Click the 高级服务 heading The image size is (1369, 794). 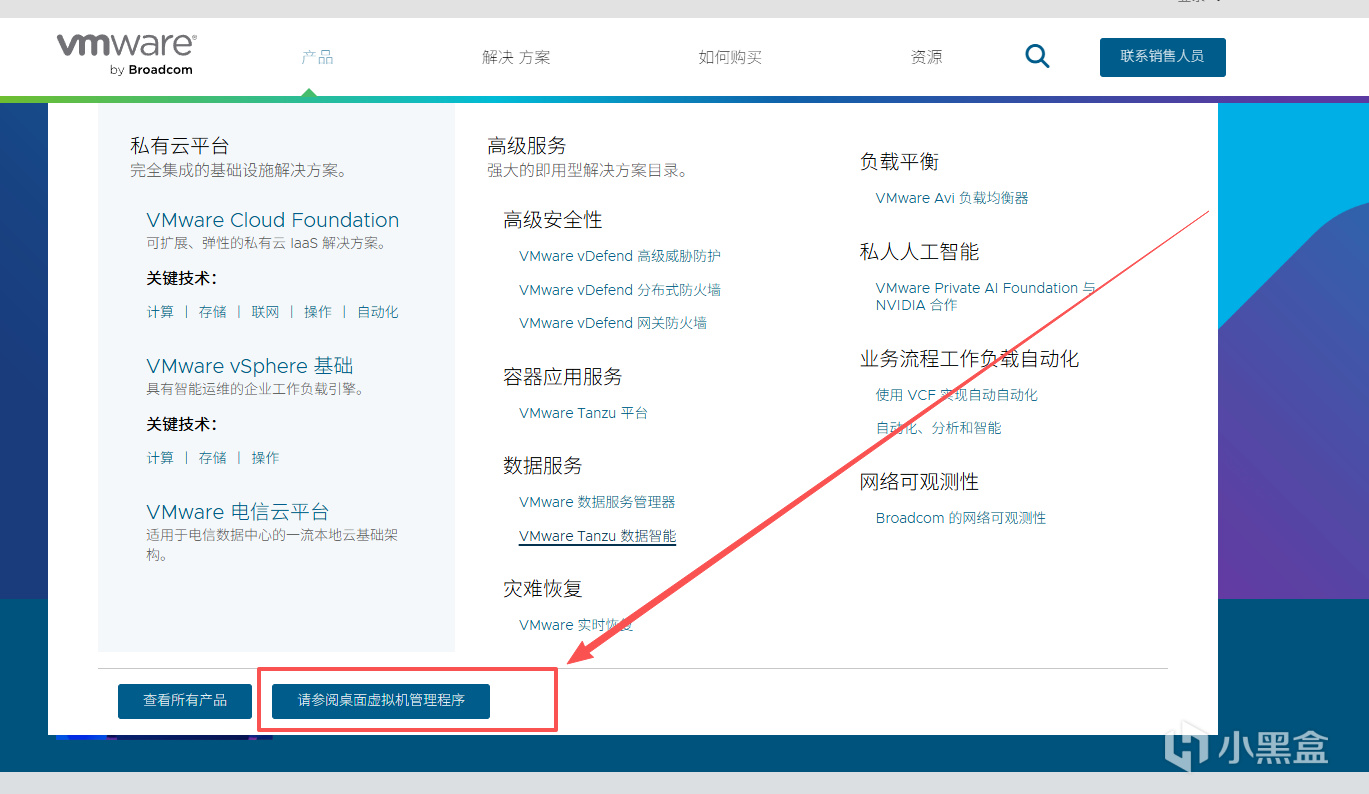(527, 146)
